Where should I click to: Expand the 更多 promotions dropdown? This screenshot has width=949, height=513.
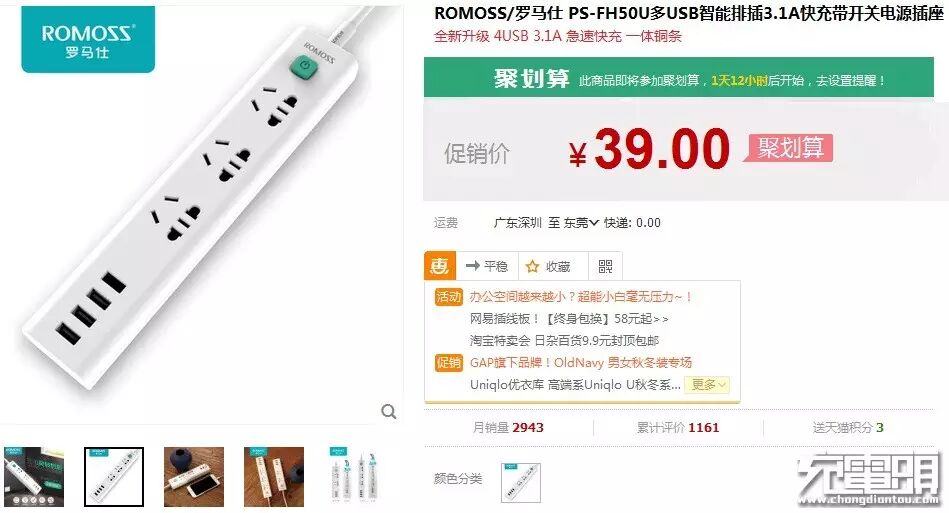pyautogui.click(x=707, y=385)
